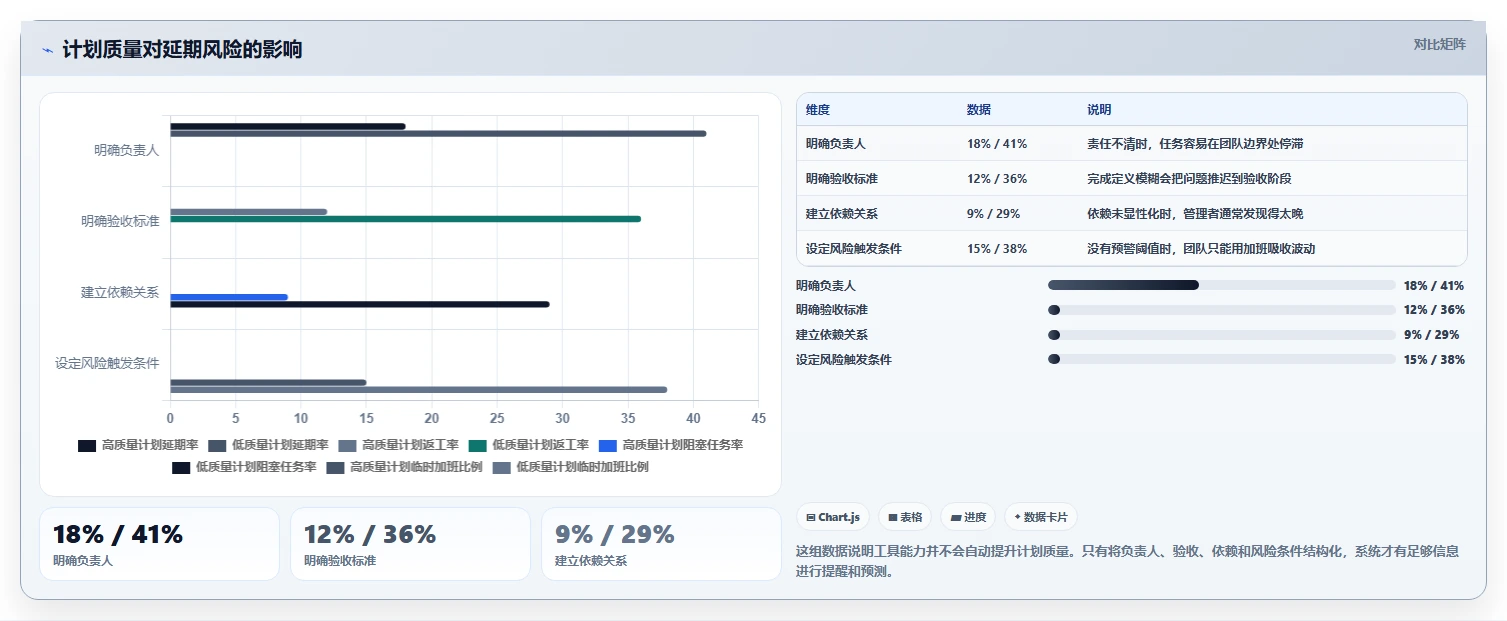
Task: Click the summary paragraph starting 这组数据说明
Action: pos(1127,561)
